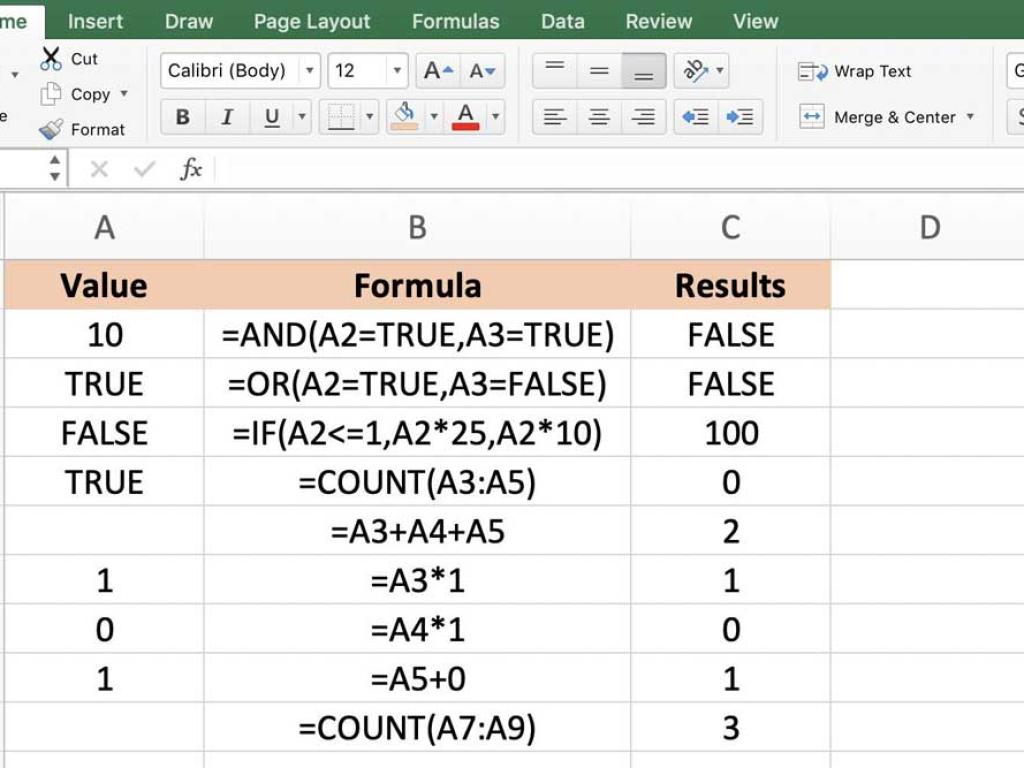Viewport: 1024px width, 768px height.
Task: Open the font size dropdown
Action: pyautogui.click(x=397, y=71)
